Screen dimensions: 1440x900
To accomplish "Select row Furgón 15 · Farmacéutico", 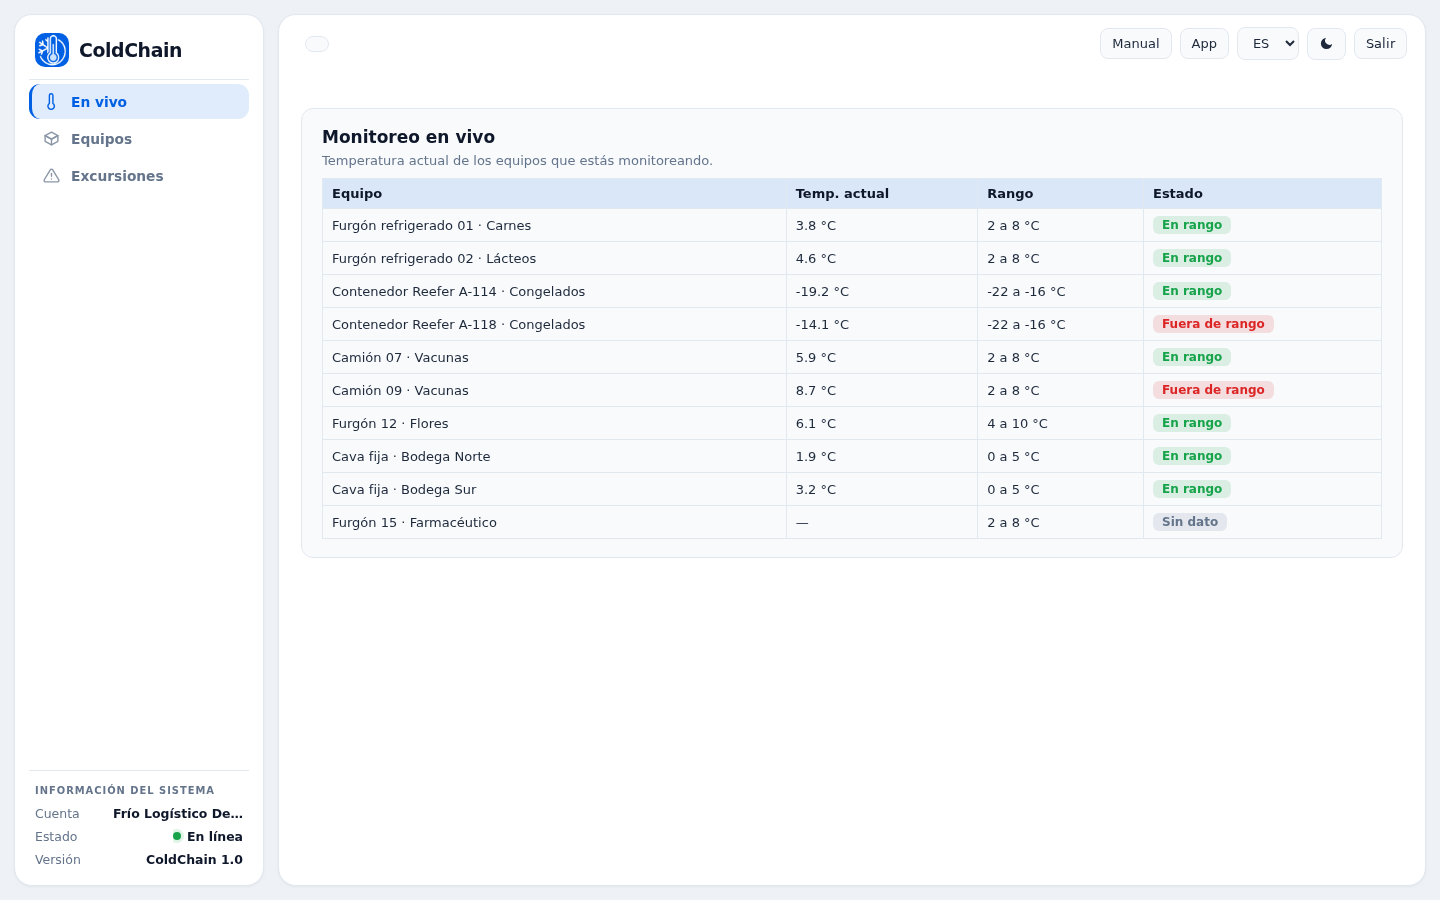I will (852, 523).
